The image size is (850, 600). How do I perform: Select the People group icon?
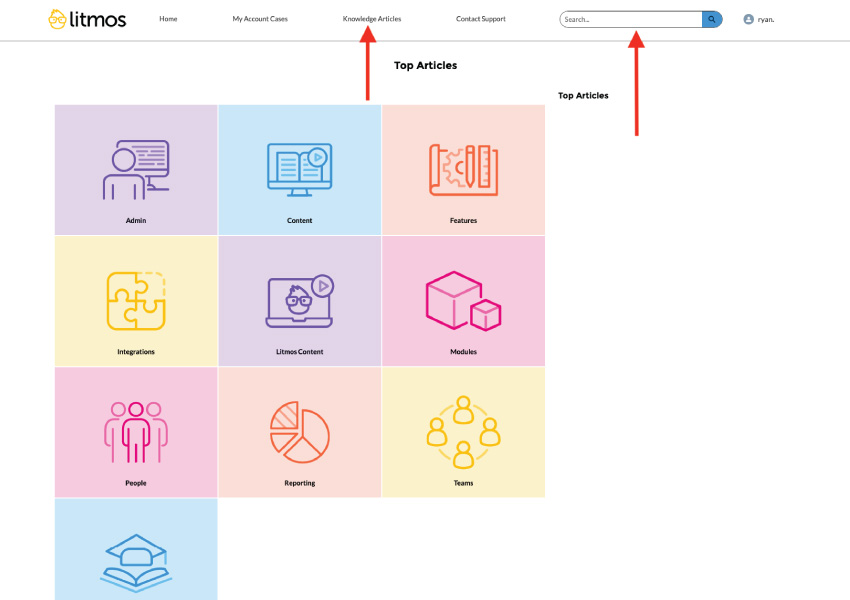coord(136,431)
